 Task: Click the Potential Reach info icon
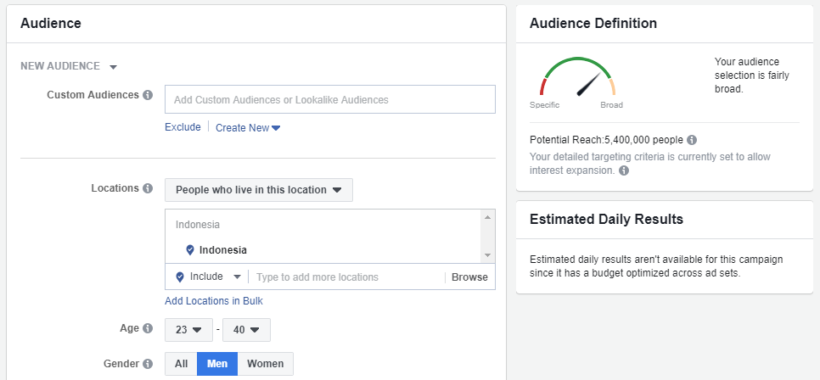(x=692, y=140)
